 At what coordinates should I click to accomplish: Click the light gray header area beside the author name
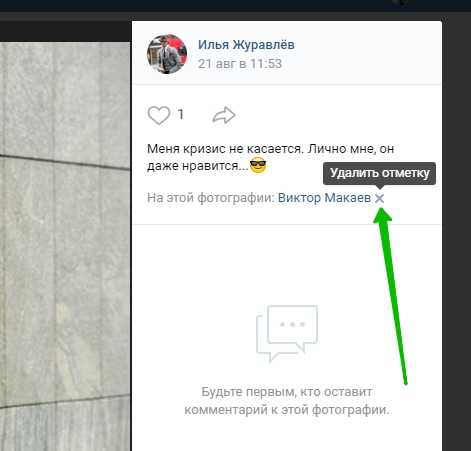click(367, 53)
